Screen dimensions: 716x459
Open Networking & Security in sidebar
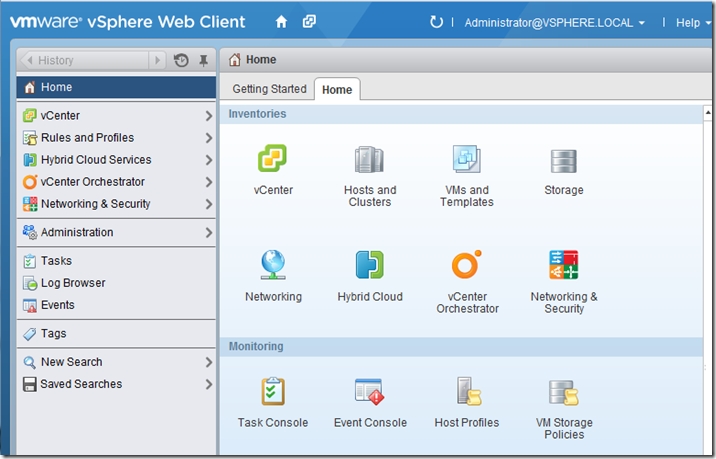(x=116, y=204)
